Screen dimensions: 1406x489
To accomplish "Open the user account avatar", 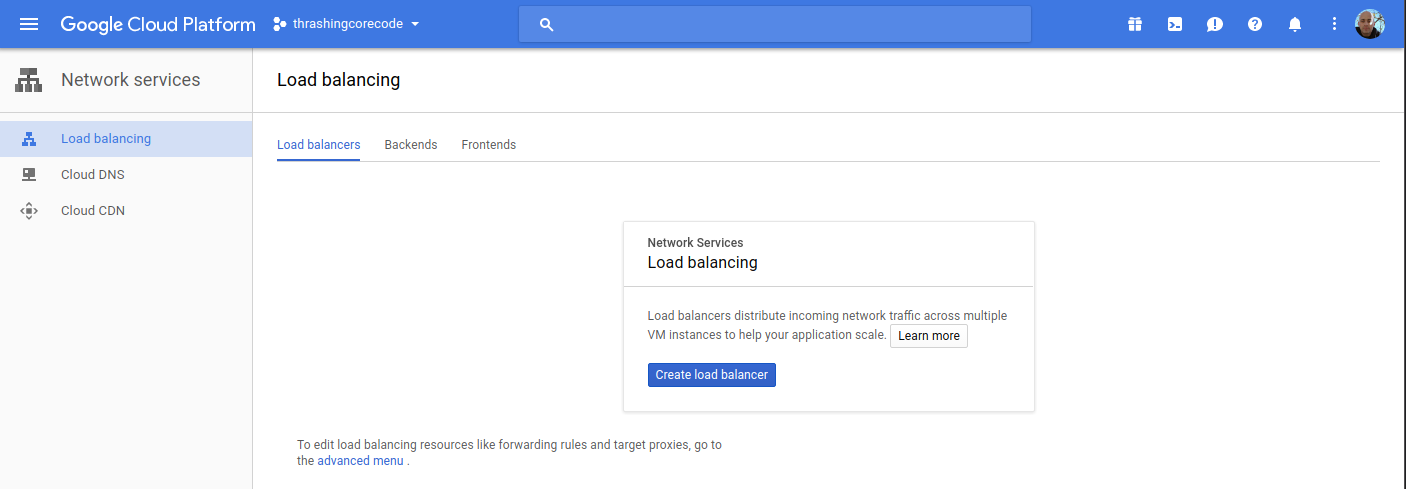I will coord(1370,24).
